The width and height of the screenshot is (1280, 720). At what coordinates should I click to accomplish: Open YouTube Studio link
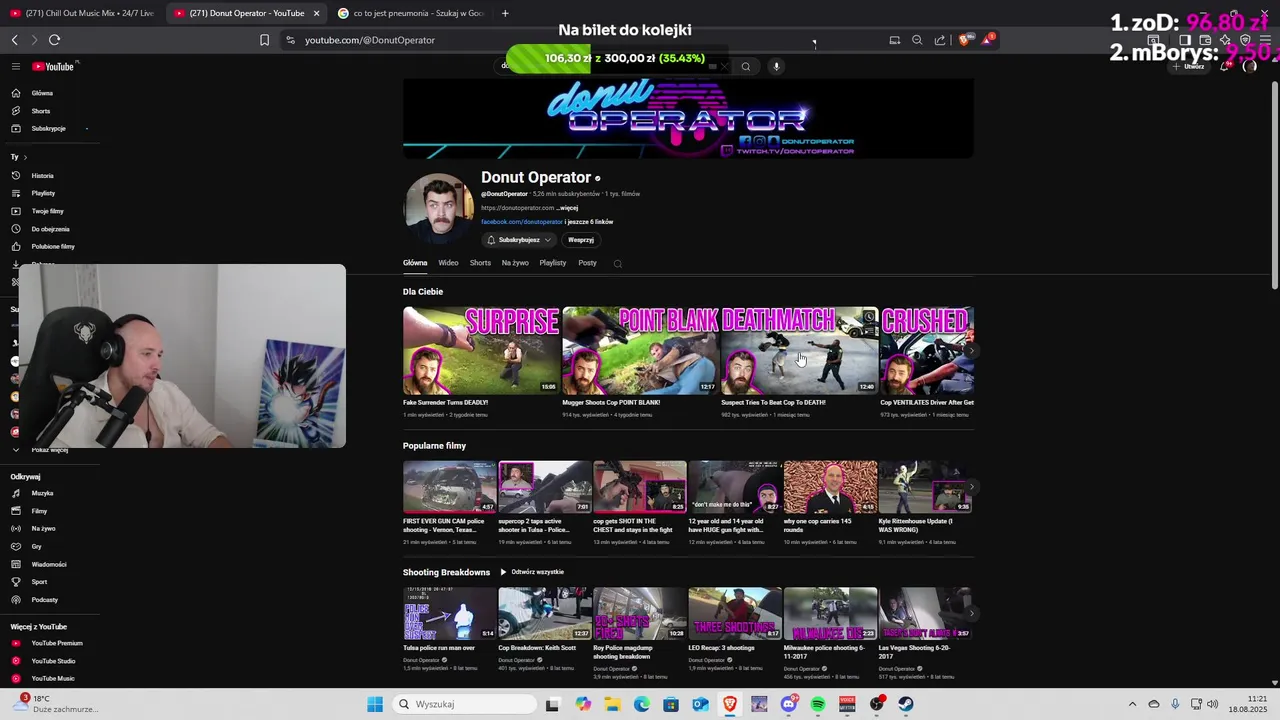click(x=53, y=661)
